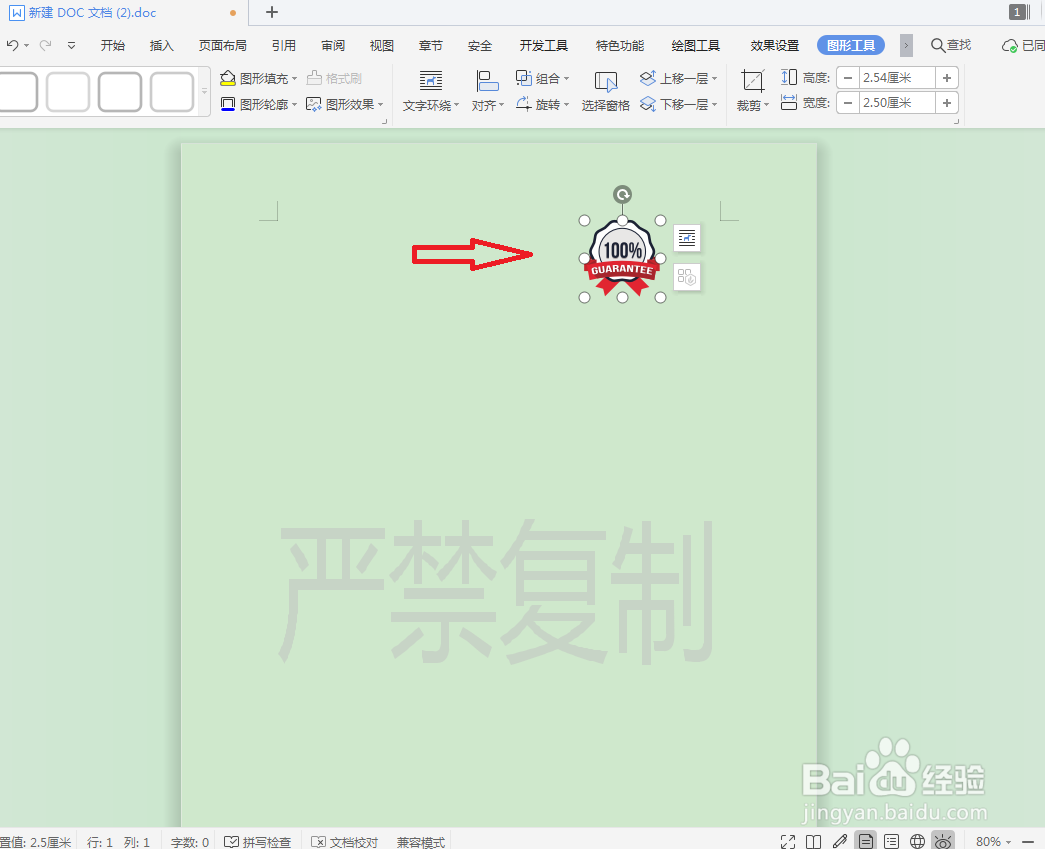Screen dimensions: 1045x849
Task: Click the 裁剪 crop tool
Action: [x=753, y=91]
